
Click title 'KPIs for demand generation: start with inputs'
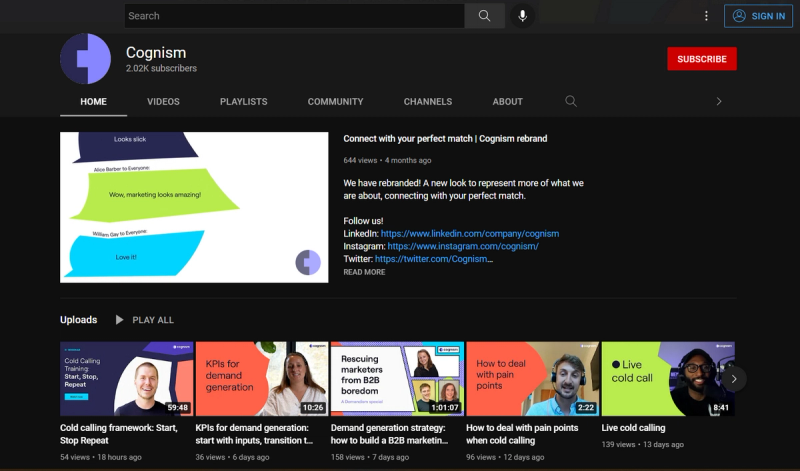pos(254,434)
